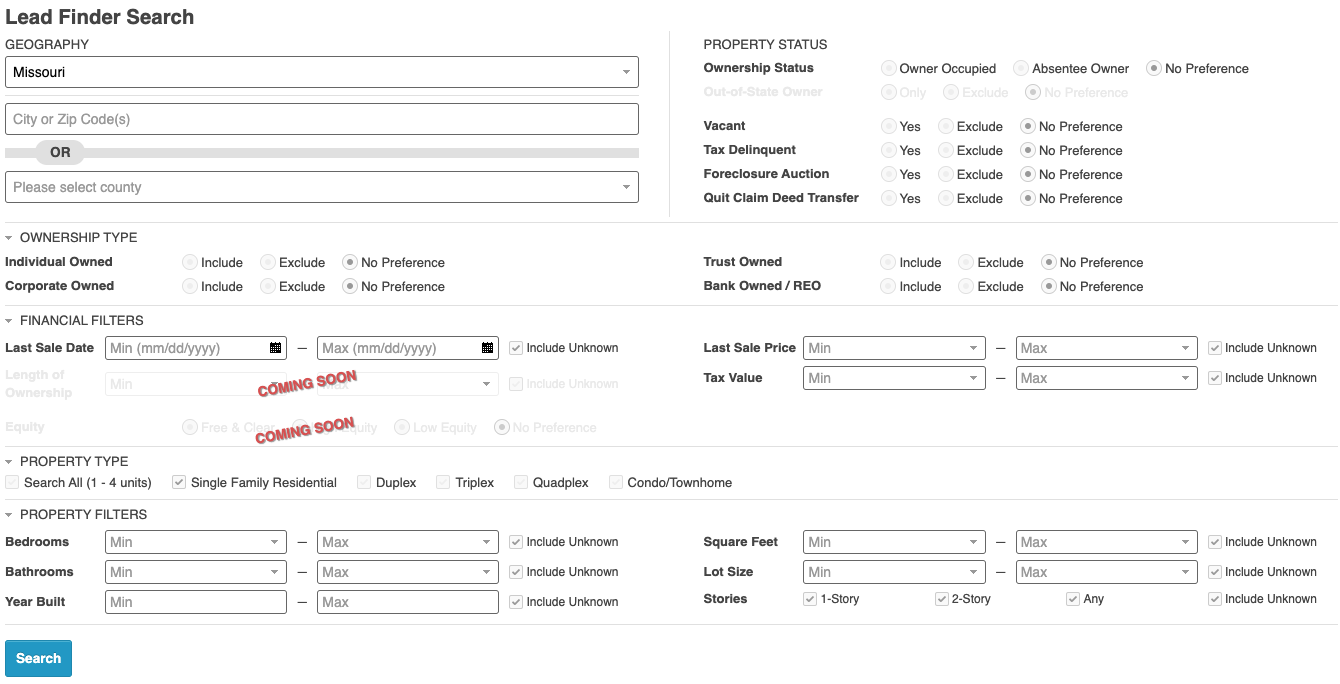This screenshot has width=1340, height=684.
Task: Select Exclude for Bank Owned / REO
Action: (x=966, y=286)
